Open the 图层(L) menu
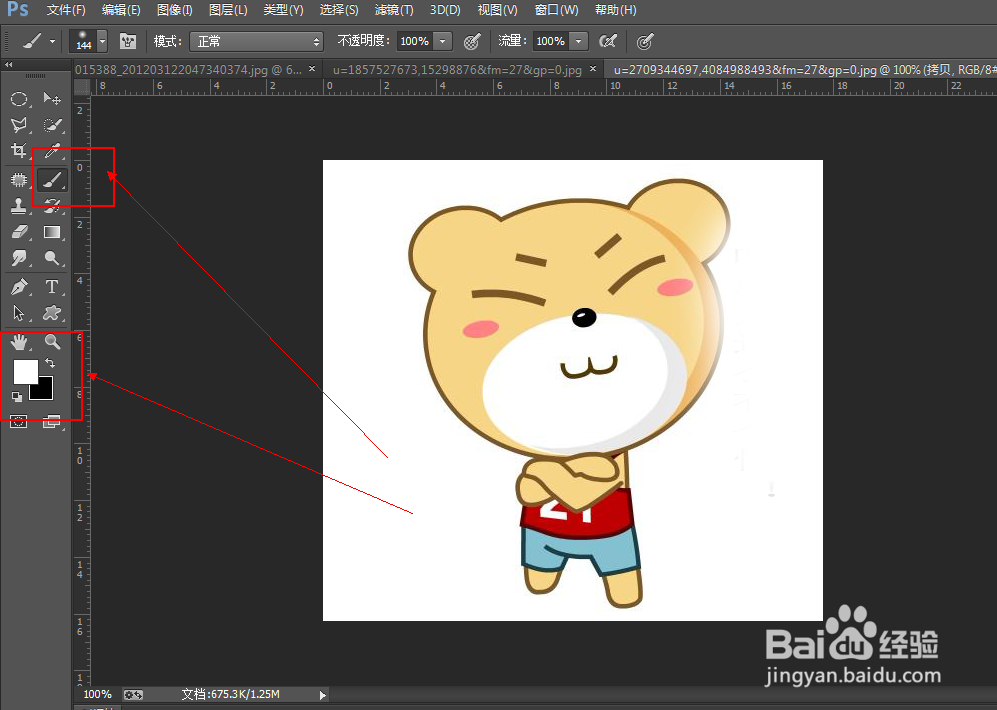This screenshot has width=997, height=710. point(228,10)
